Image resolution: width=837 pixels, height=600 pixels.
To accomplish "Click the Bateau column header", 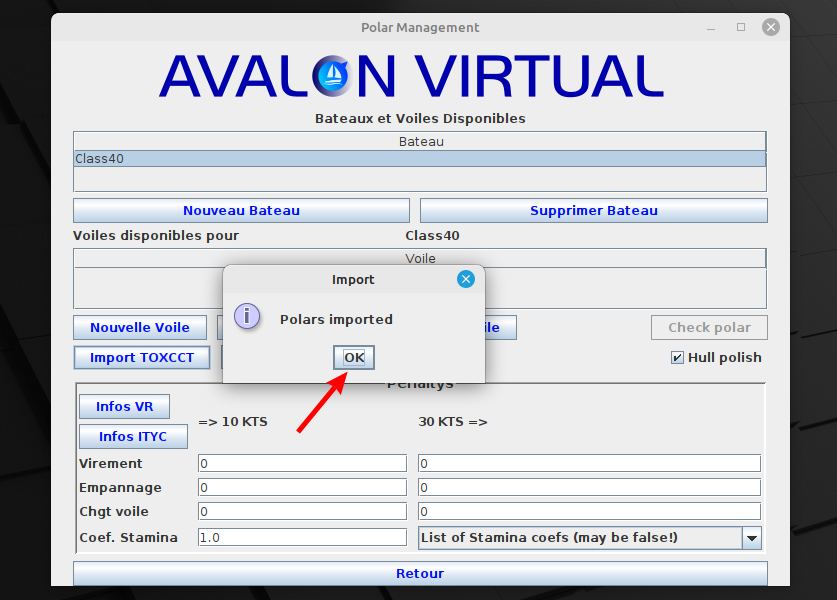I will [419, 141].
